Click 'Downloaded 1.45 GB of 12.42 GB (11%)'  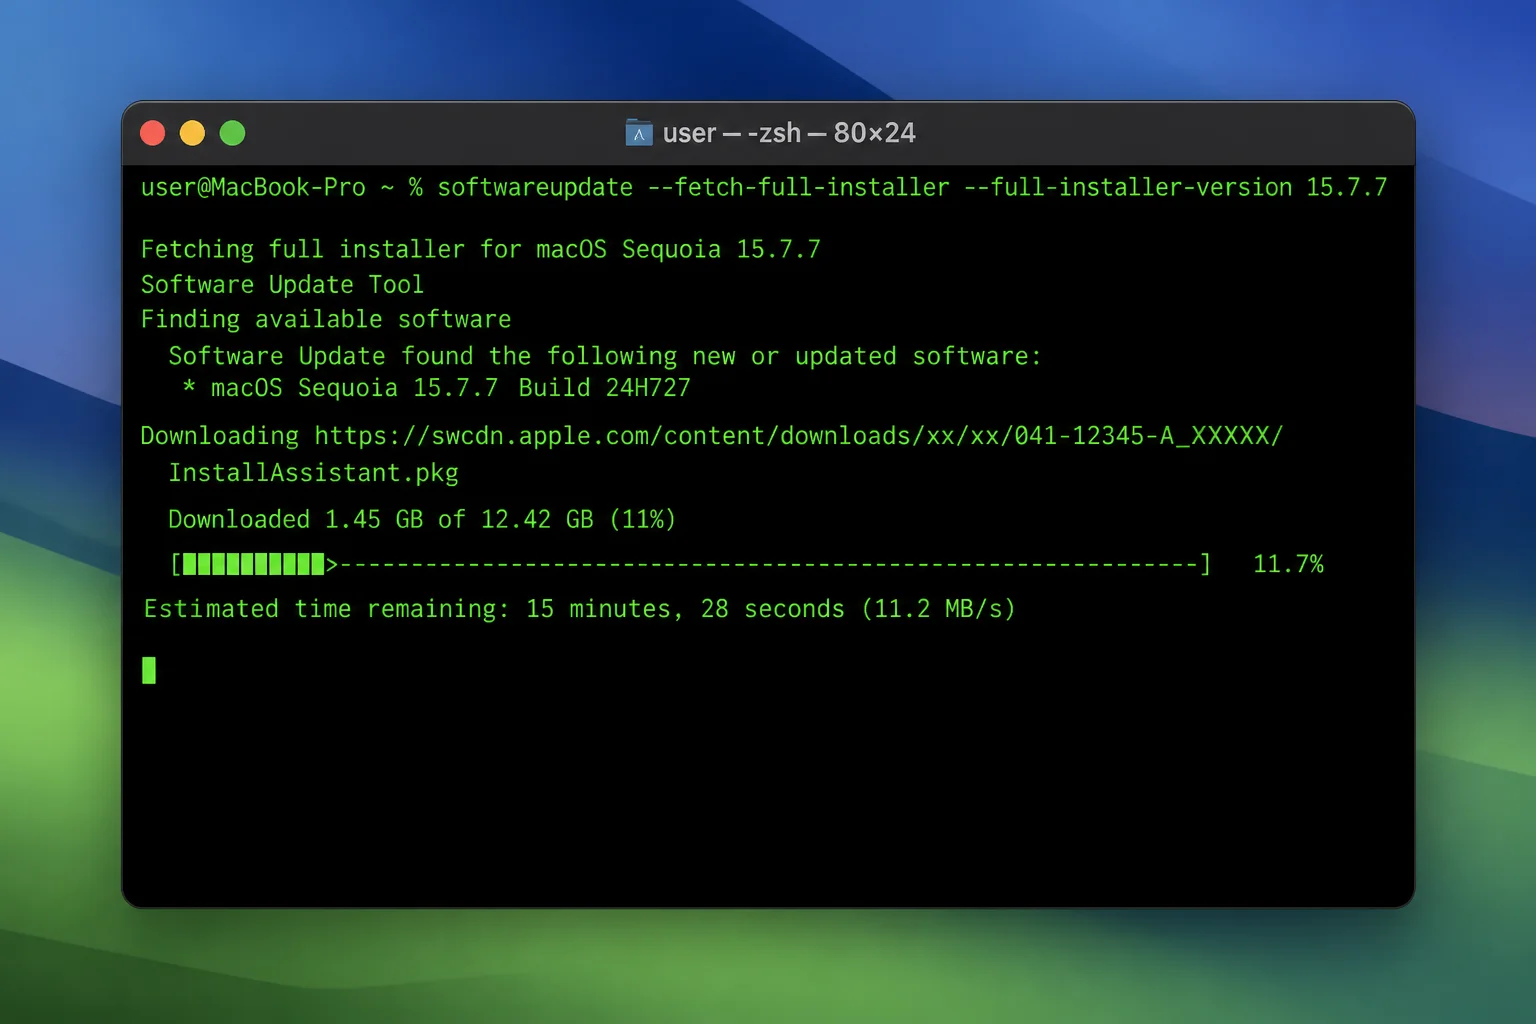click(x=422, y=519)
